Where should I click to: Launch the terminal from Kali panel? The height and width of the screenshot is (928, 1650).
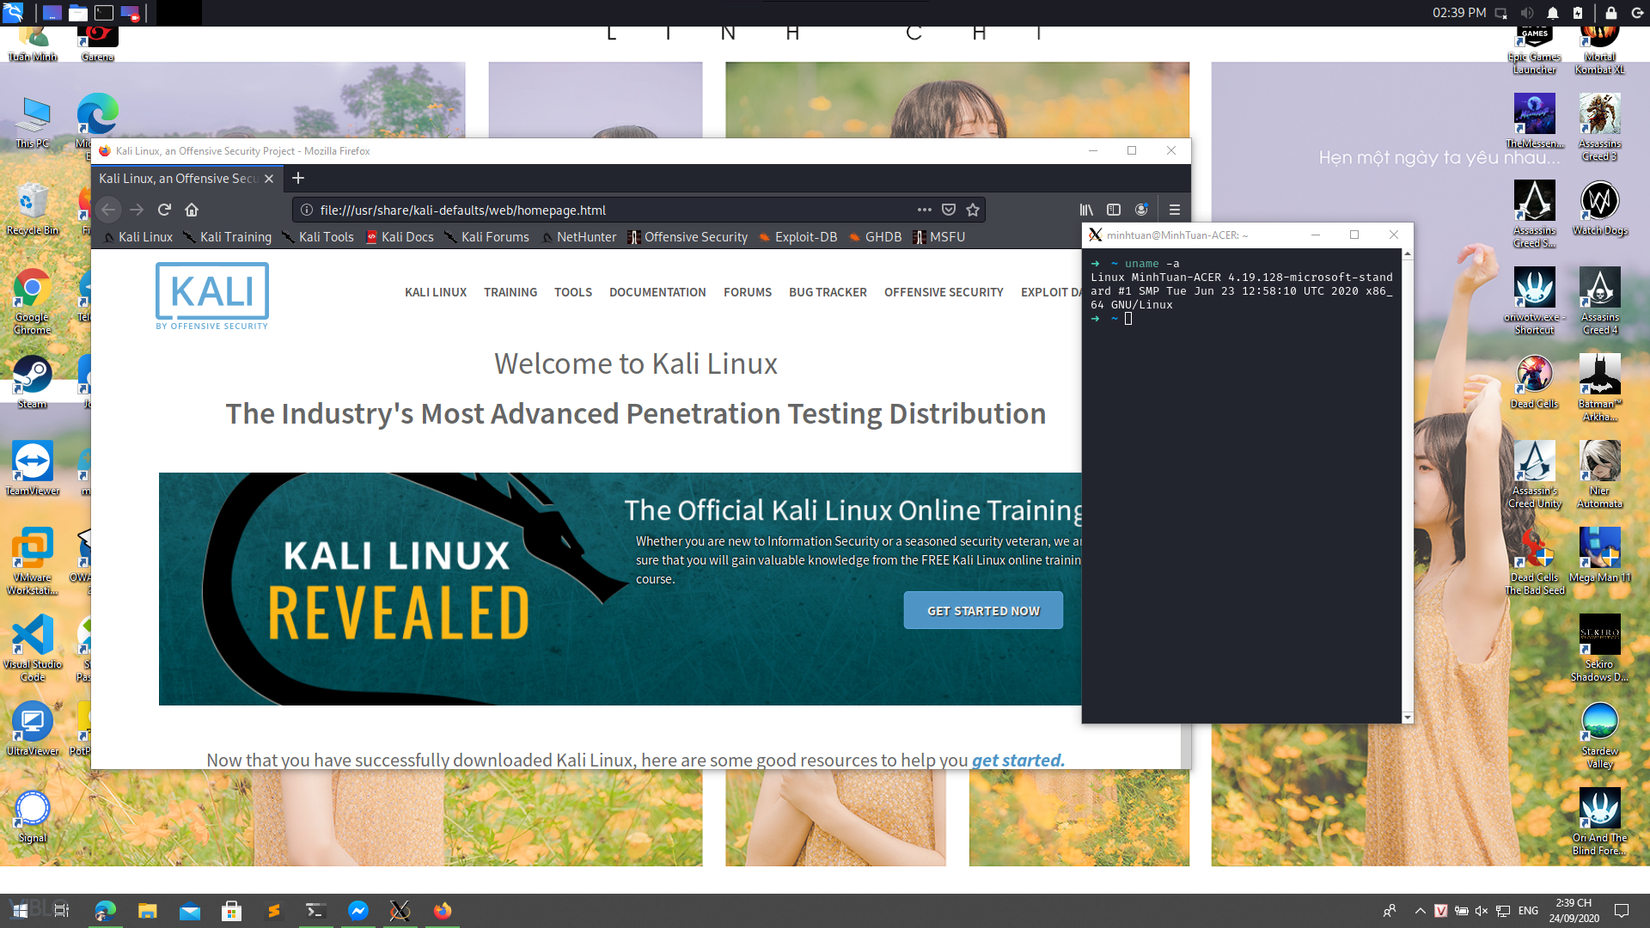click(104, 13)
